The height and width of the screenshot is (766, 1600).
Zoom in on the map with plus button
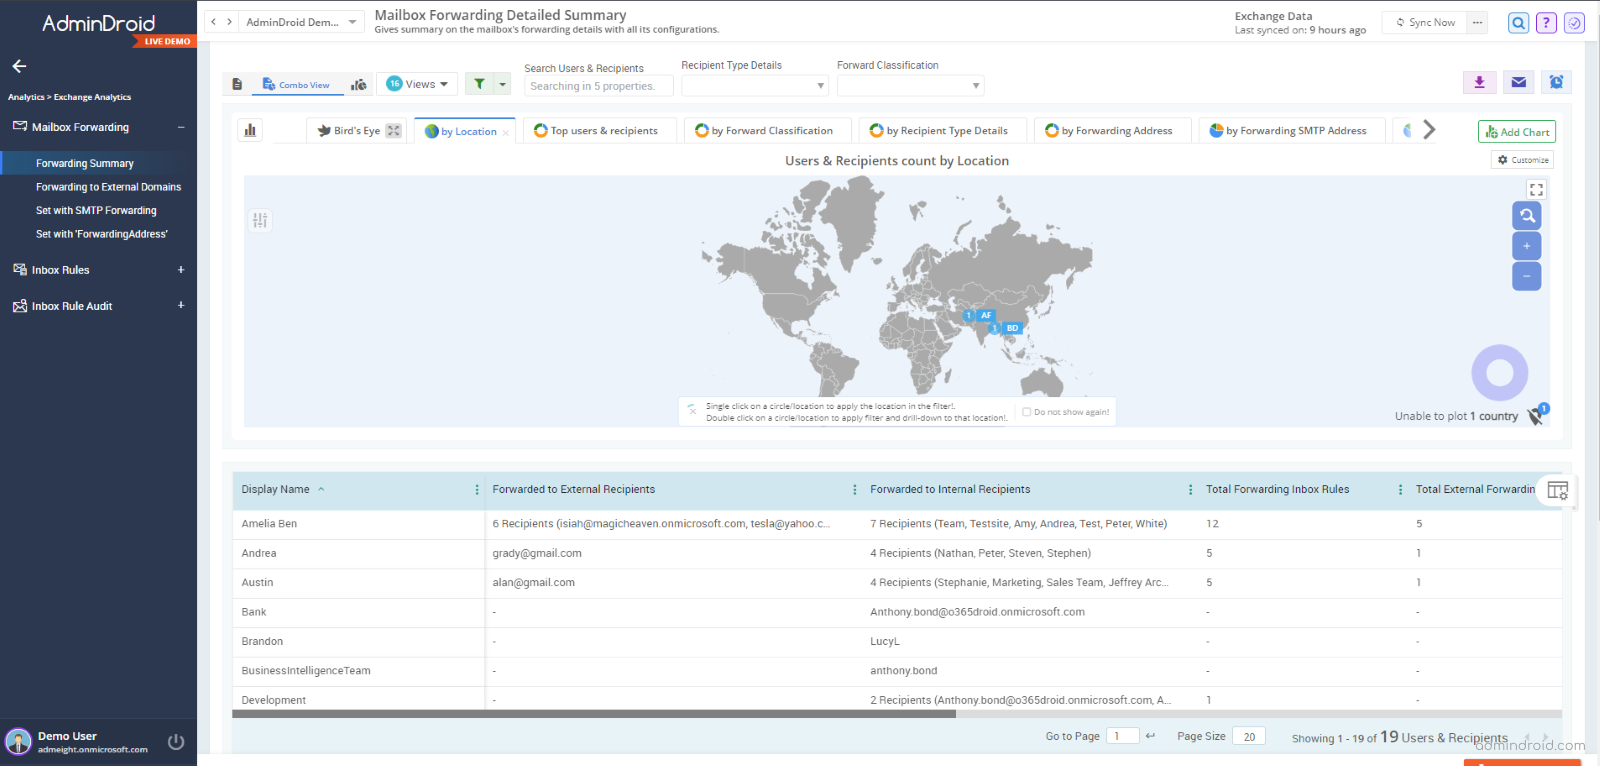tap(1526, 246)
